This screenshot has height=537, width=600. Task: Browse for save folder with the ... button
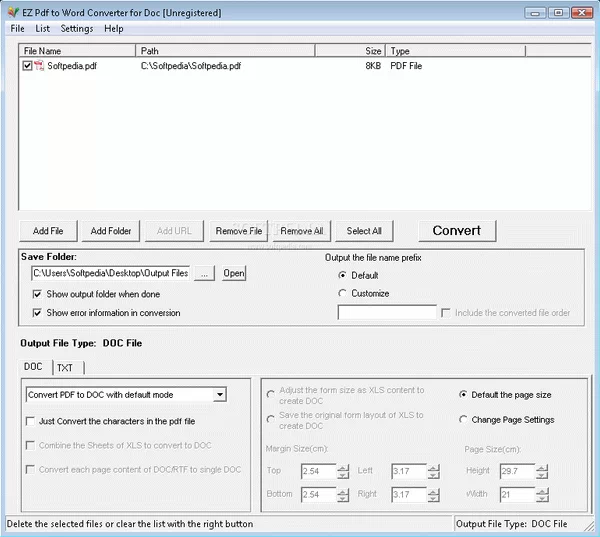tap(204, 273)
